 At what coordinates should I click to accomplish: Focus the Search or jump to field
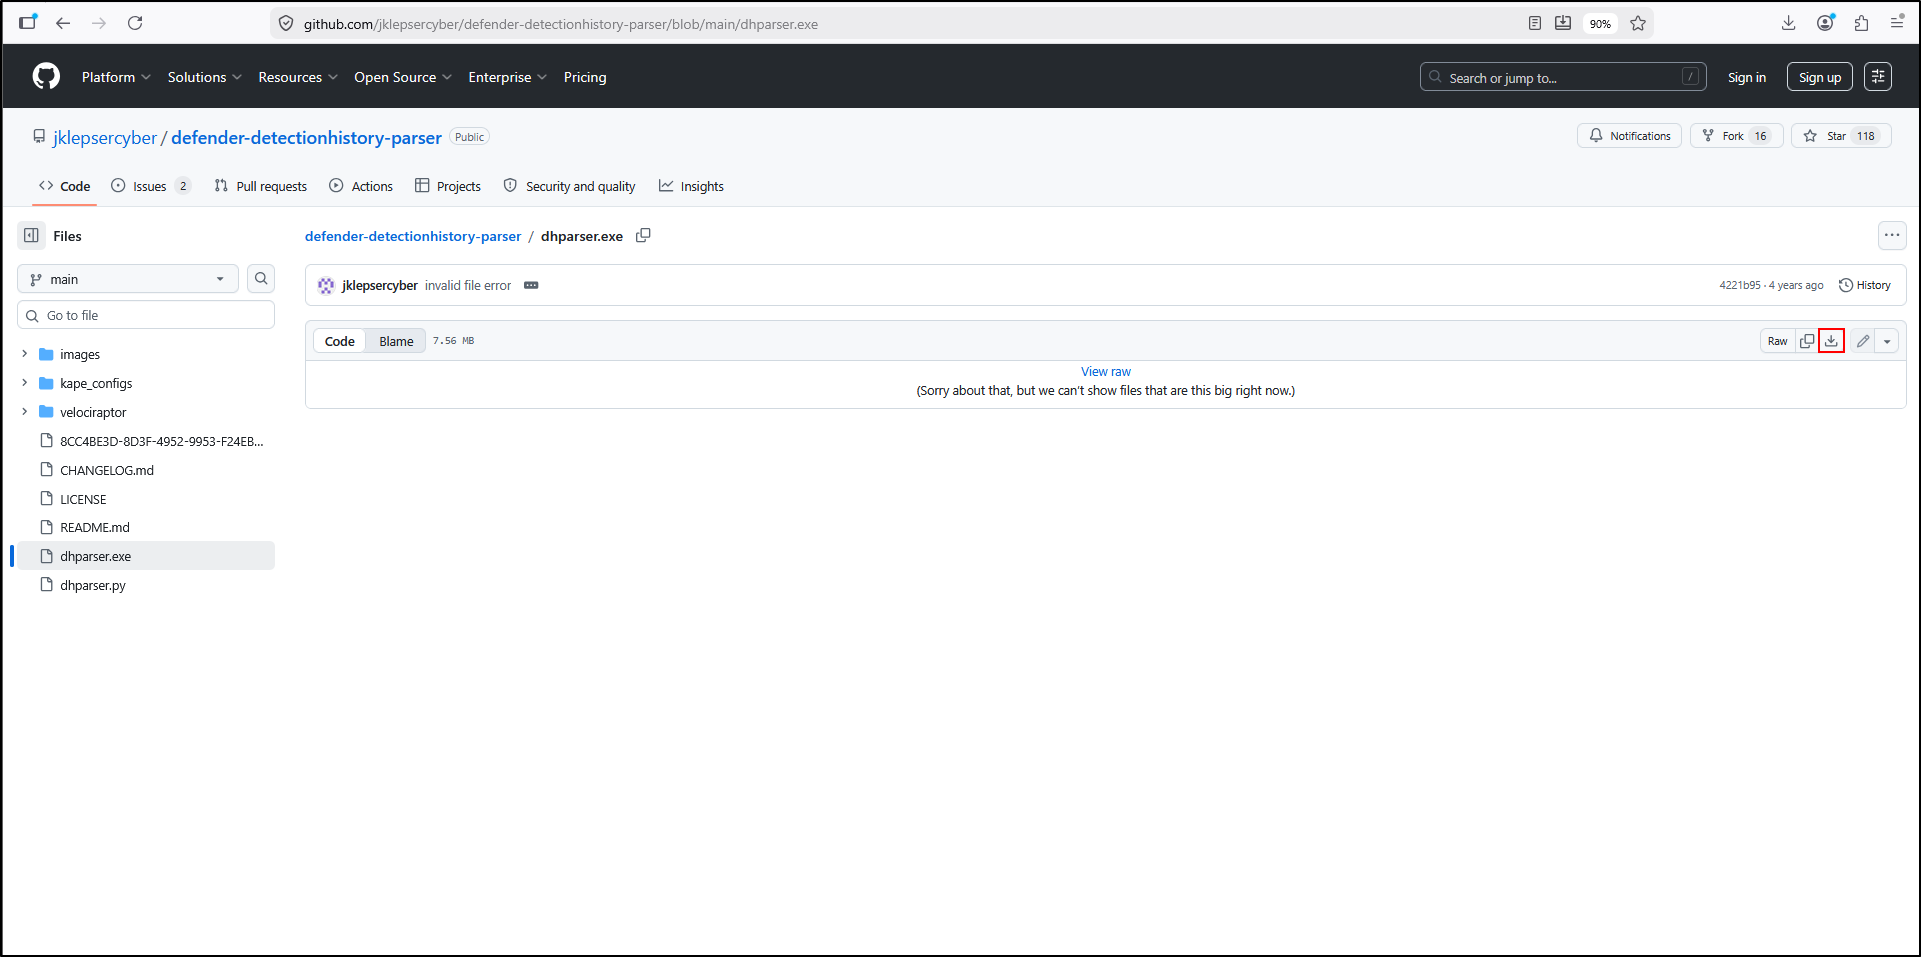point(1563,77)
